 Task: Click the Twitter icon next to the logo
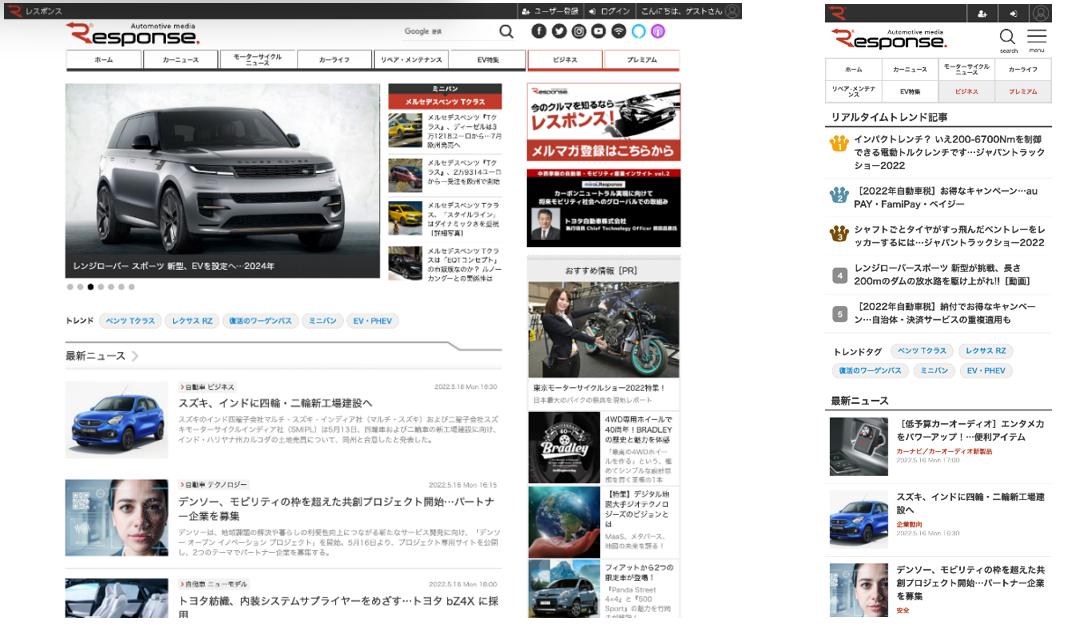(x=558, y=31)
